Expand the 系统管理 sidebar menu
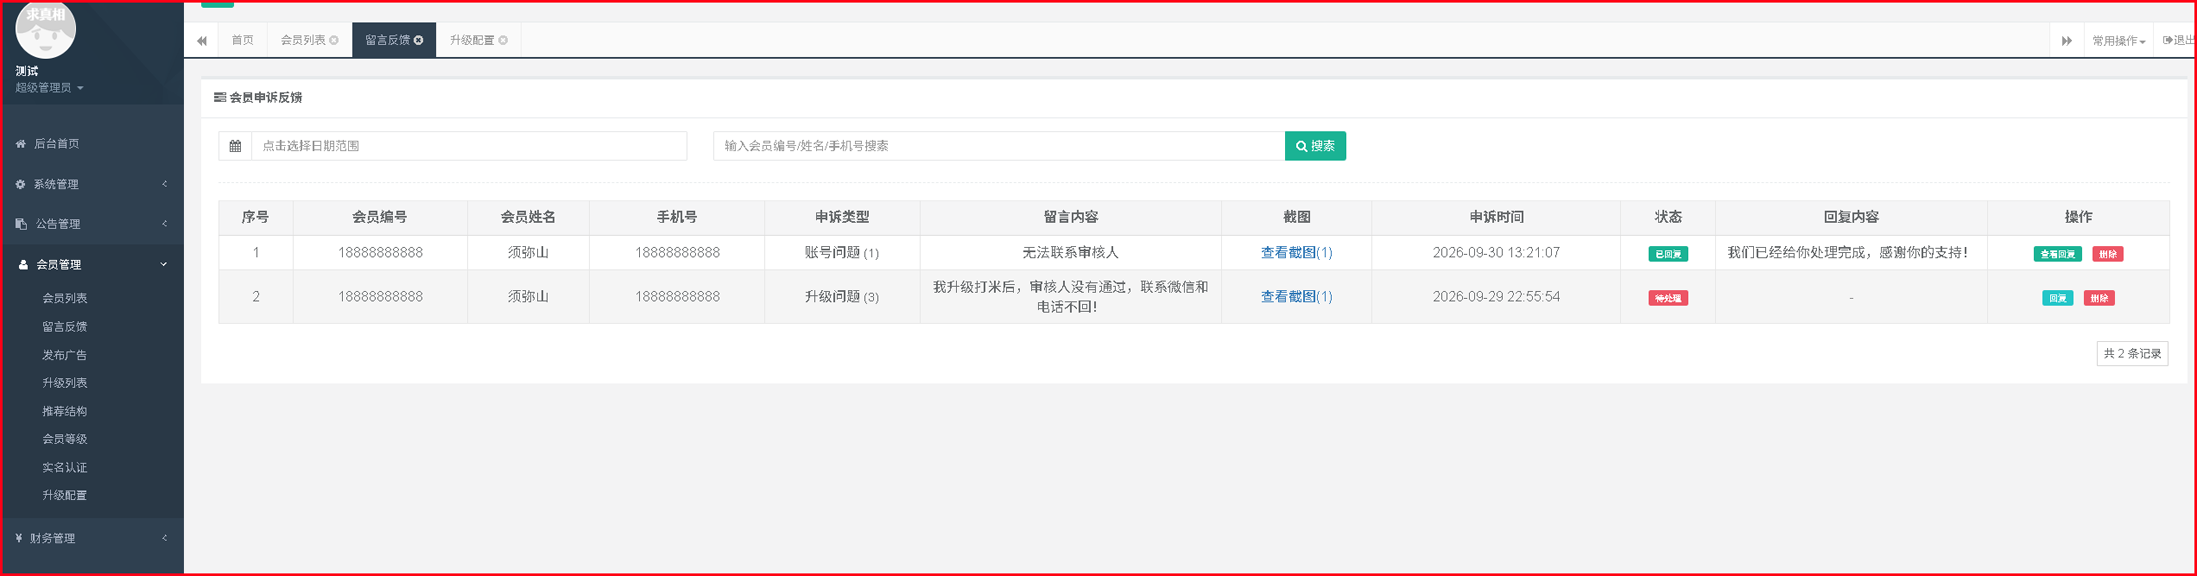 92,185
